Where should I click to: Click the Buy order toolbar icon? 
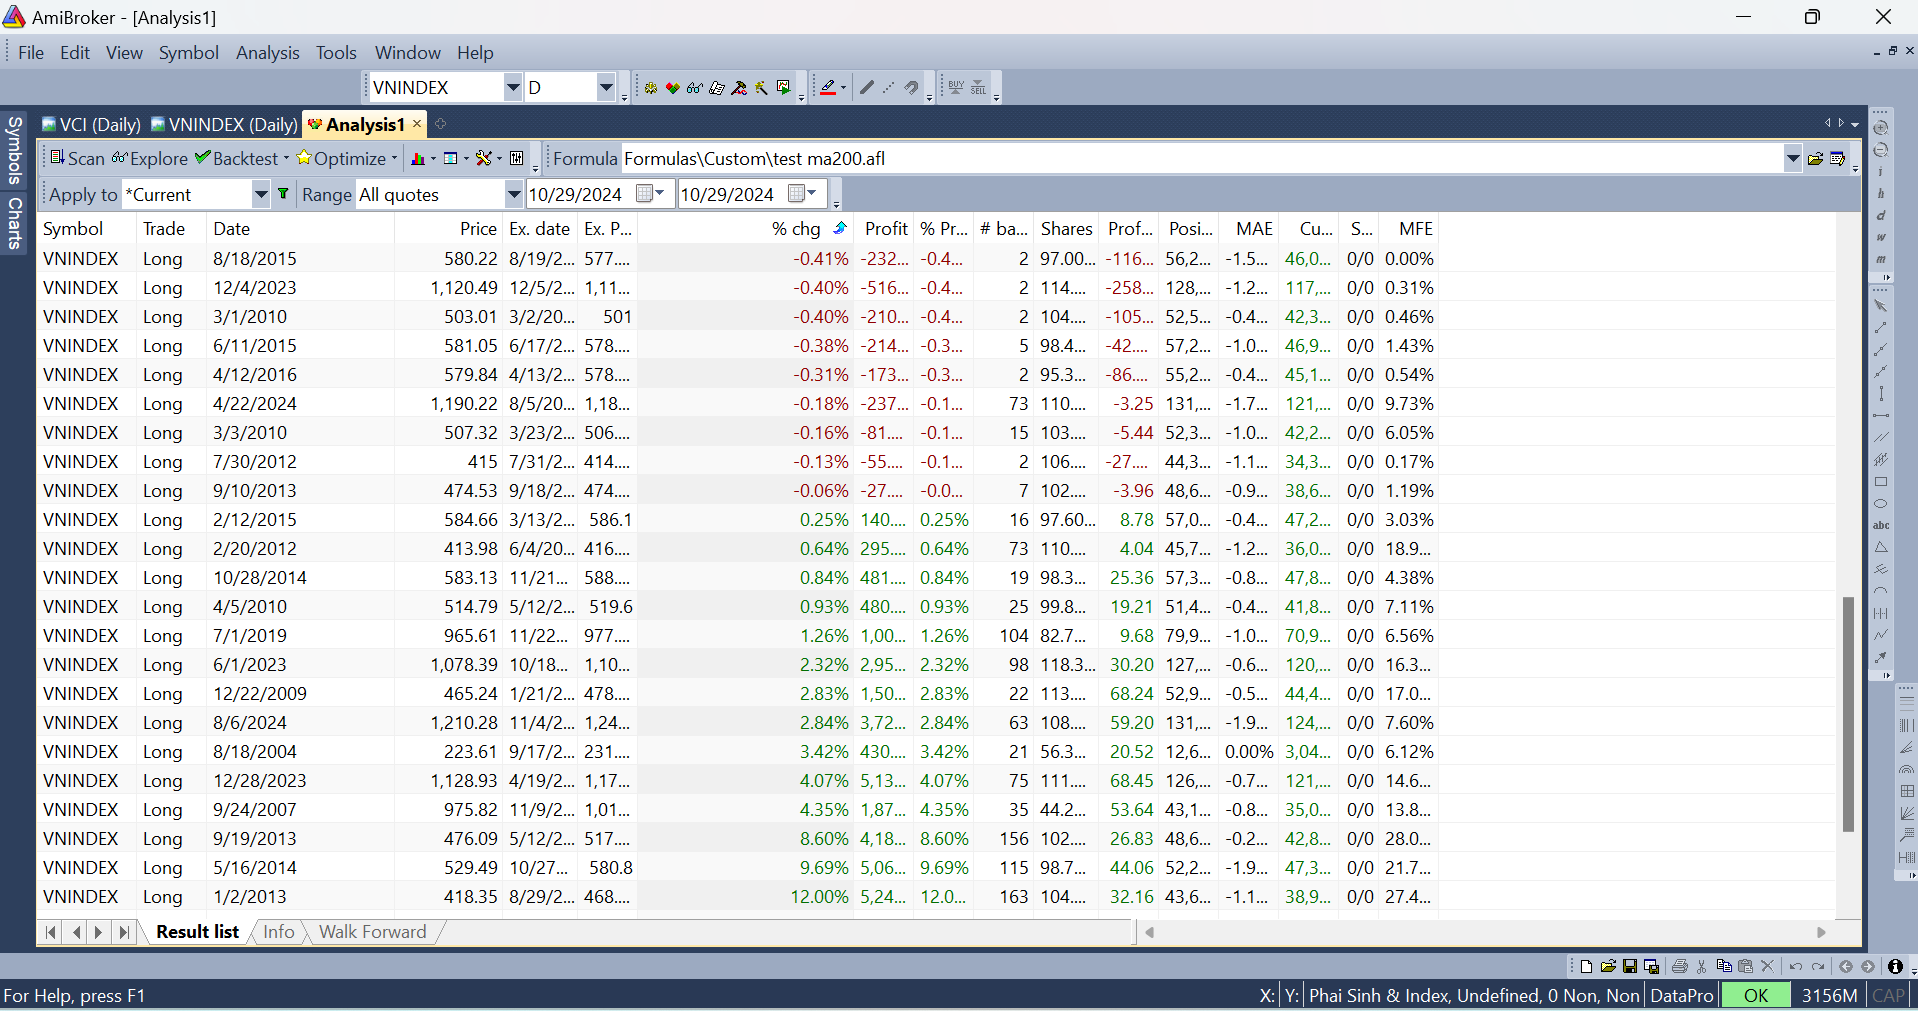pos(956,88)
